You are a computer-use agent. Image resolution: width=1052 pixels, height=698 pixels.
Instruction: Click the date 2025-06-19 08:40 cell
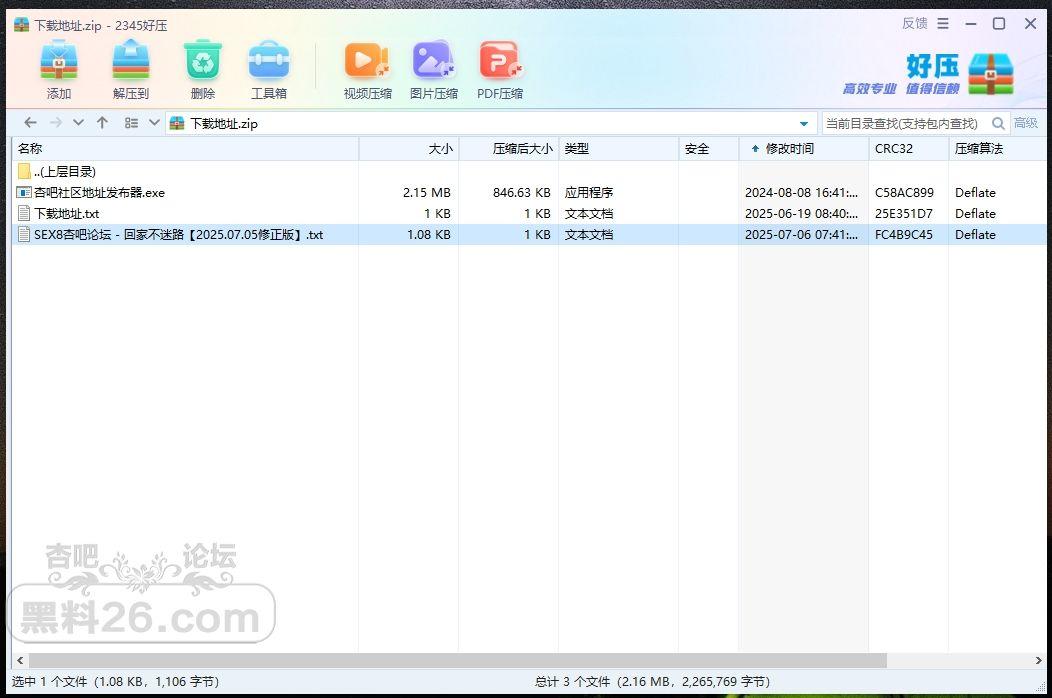coord(801,213)
